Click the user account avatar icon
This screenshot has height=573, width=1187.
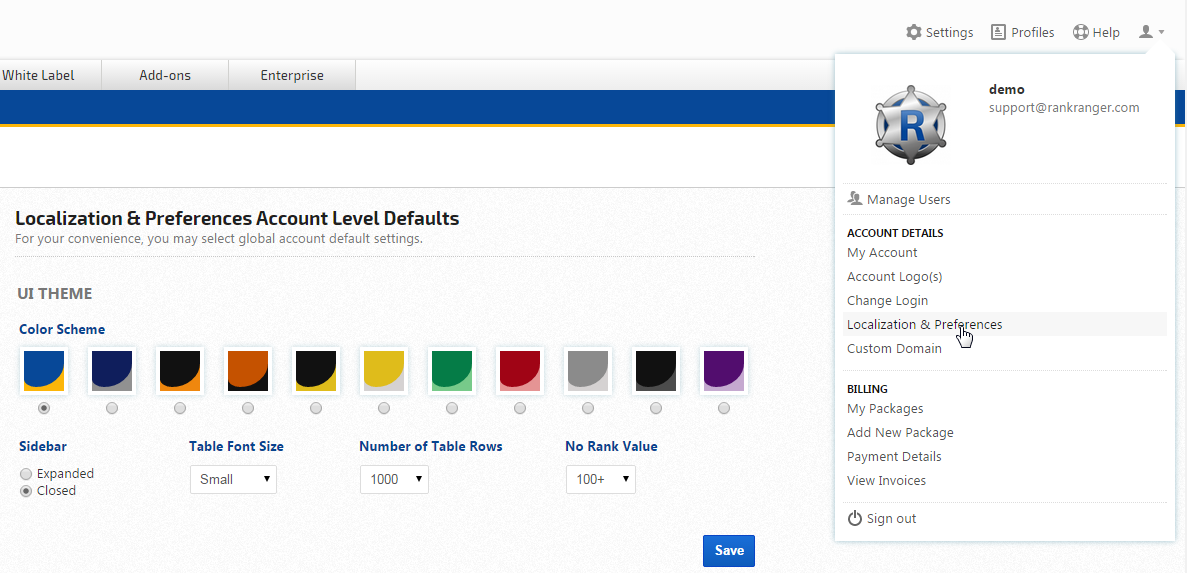(1147, 32)
